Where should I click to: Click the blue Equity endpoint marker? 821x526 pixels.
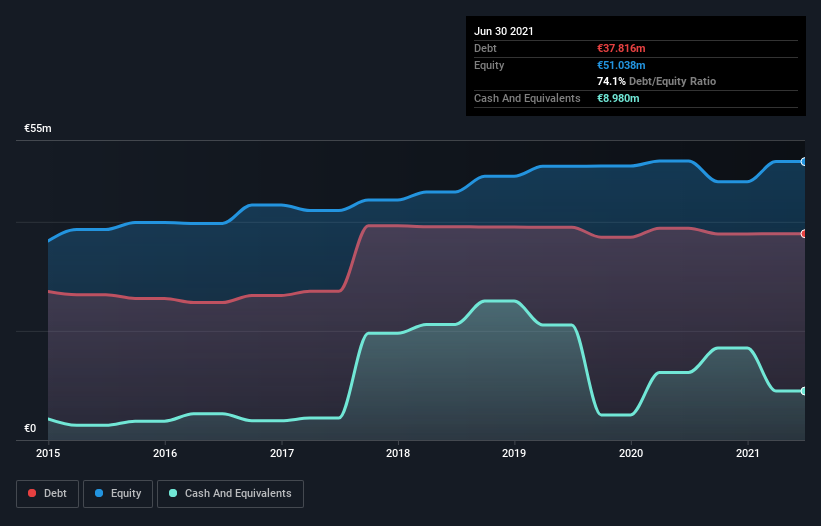tap(804, 162)
